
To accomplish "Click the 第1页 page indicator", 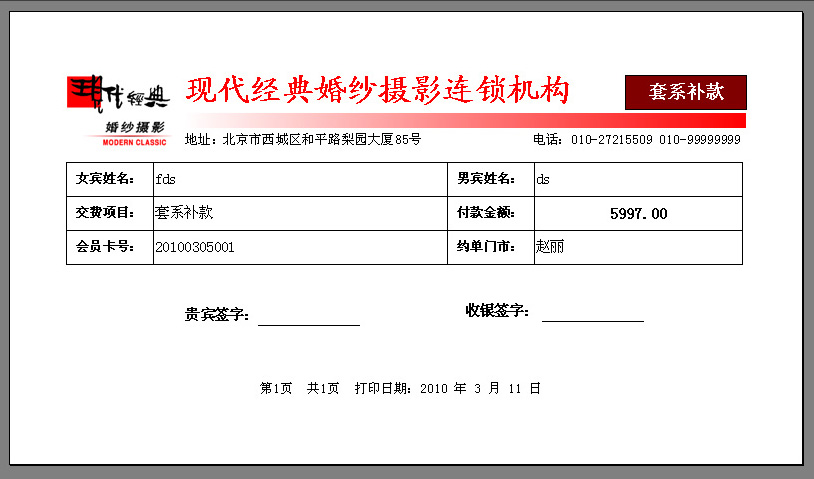I will point(276,388).
